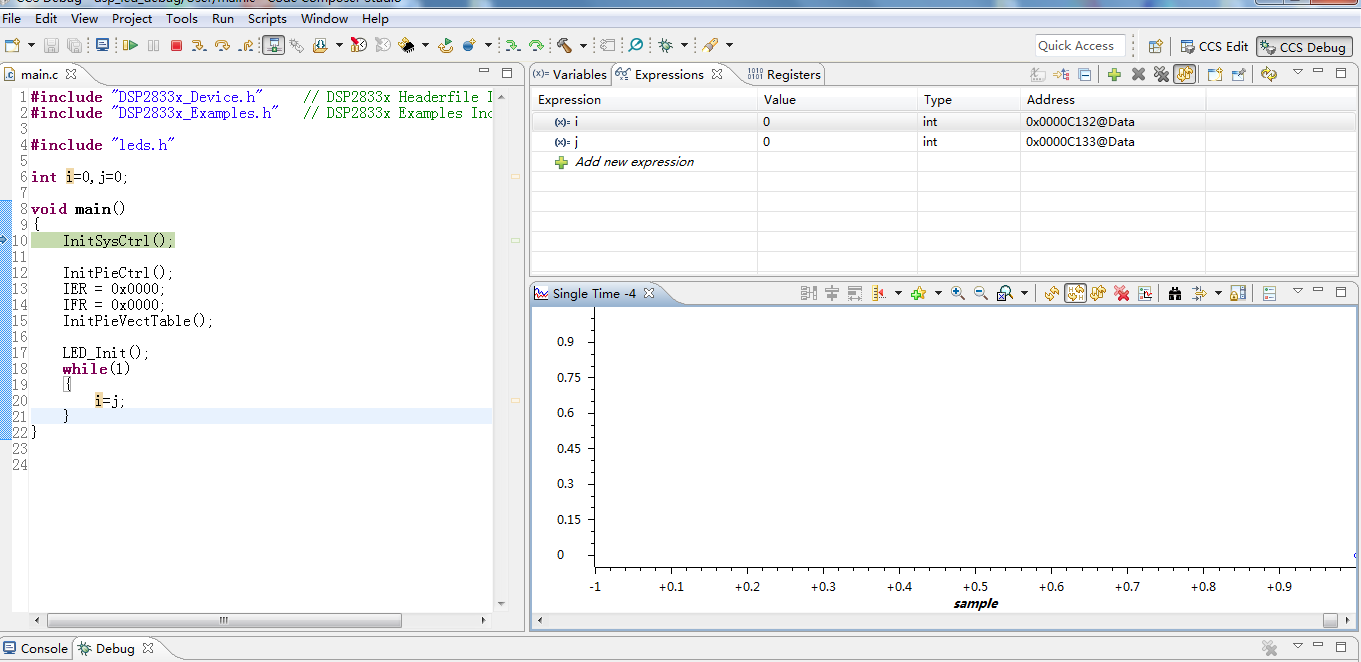Screen dimensions: 1361x662
Task: Click the binoculars find icon in graph toolbar
Action: click(x=1175, y=293)
